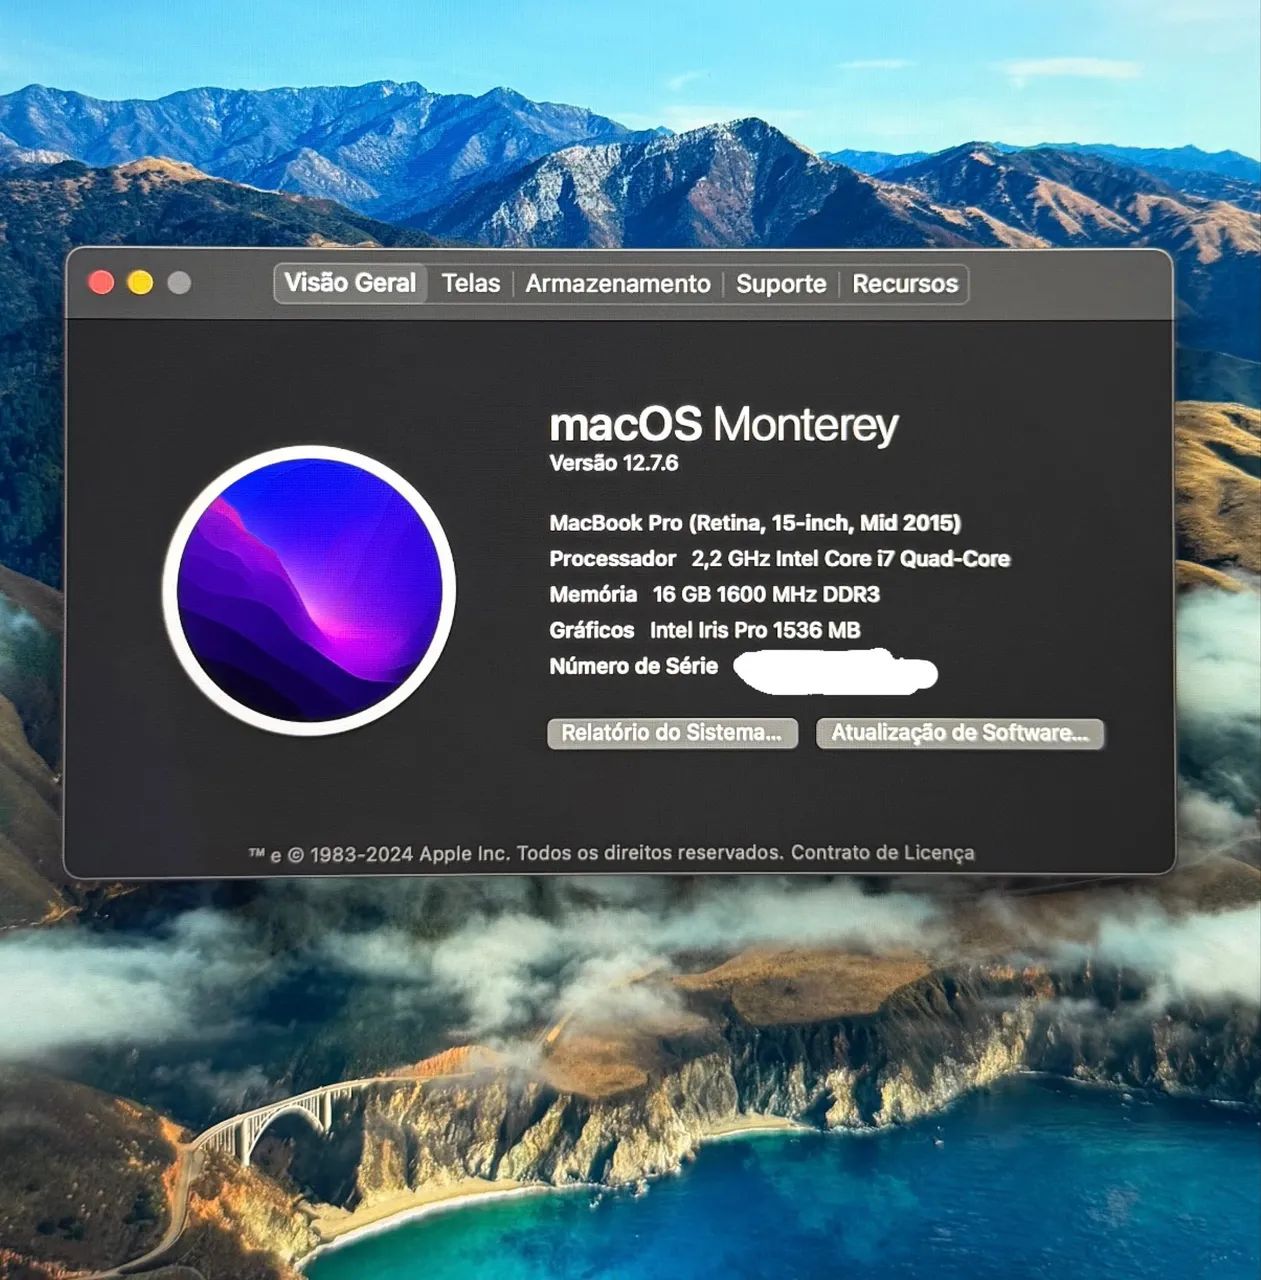Screen dimensions: 1261x1280
Task: Minimize window with the yellow button
Action: tap(140, 283)
